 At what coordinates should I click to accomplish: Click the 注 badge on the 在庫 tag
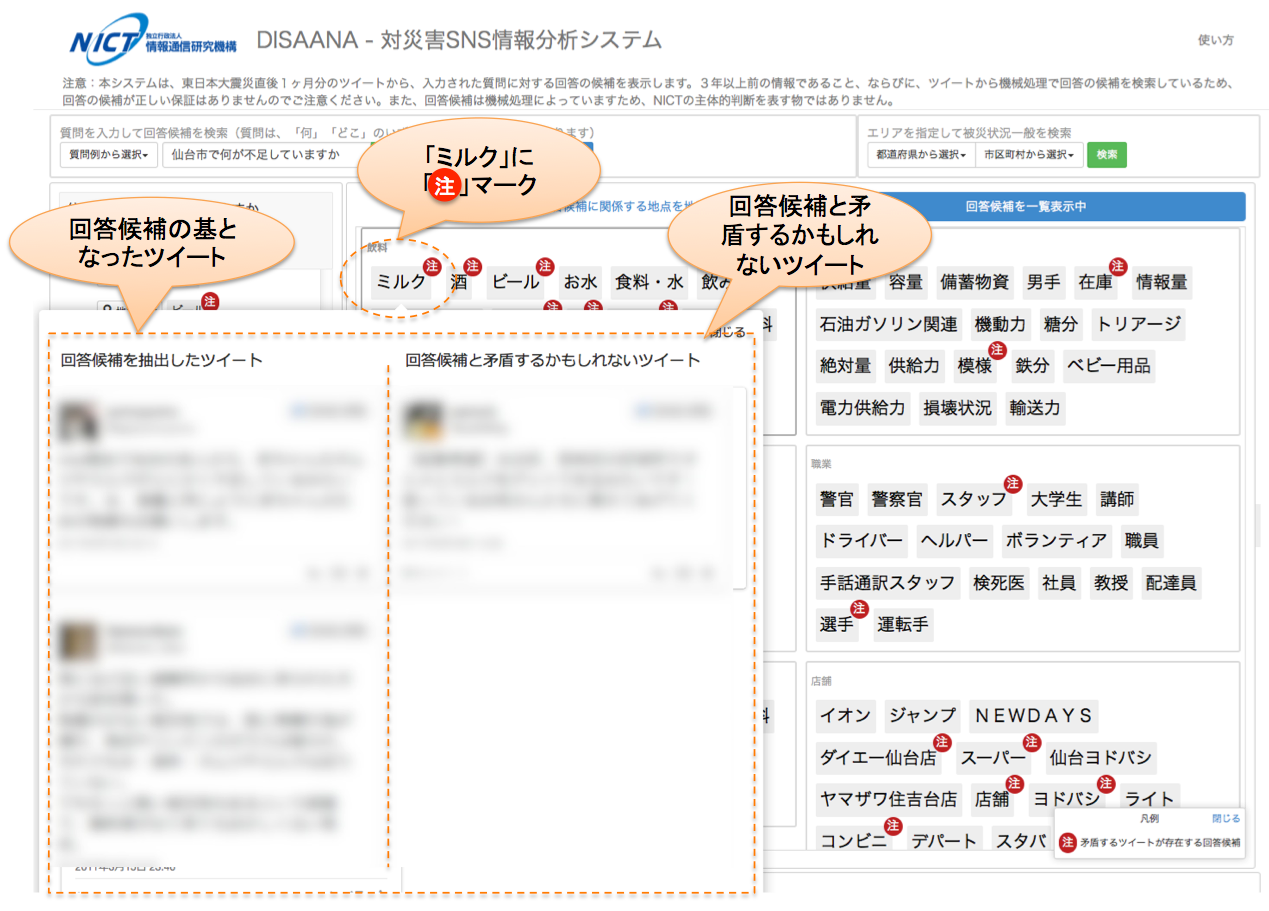pyautogui.click(x=1117, y=266)
